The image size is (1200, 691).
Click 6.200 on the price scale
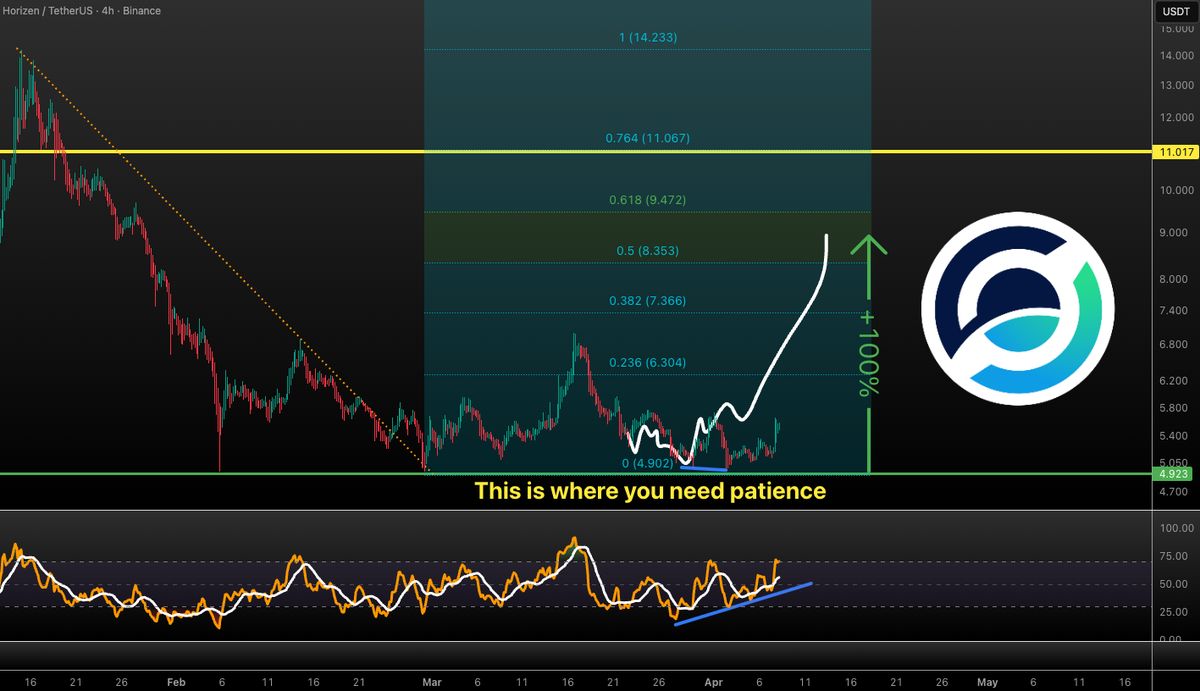coord(1175,382)
